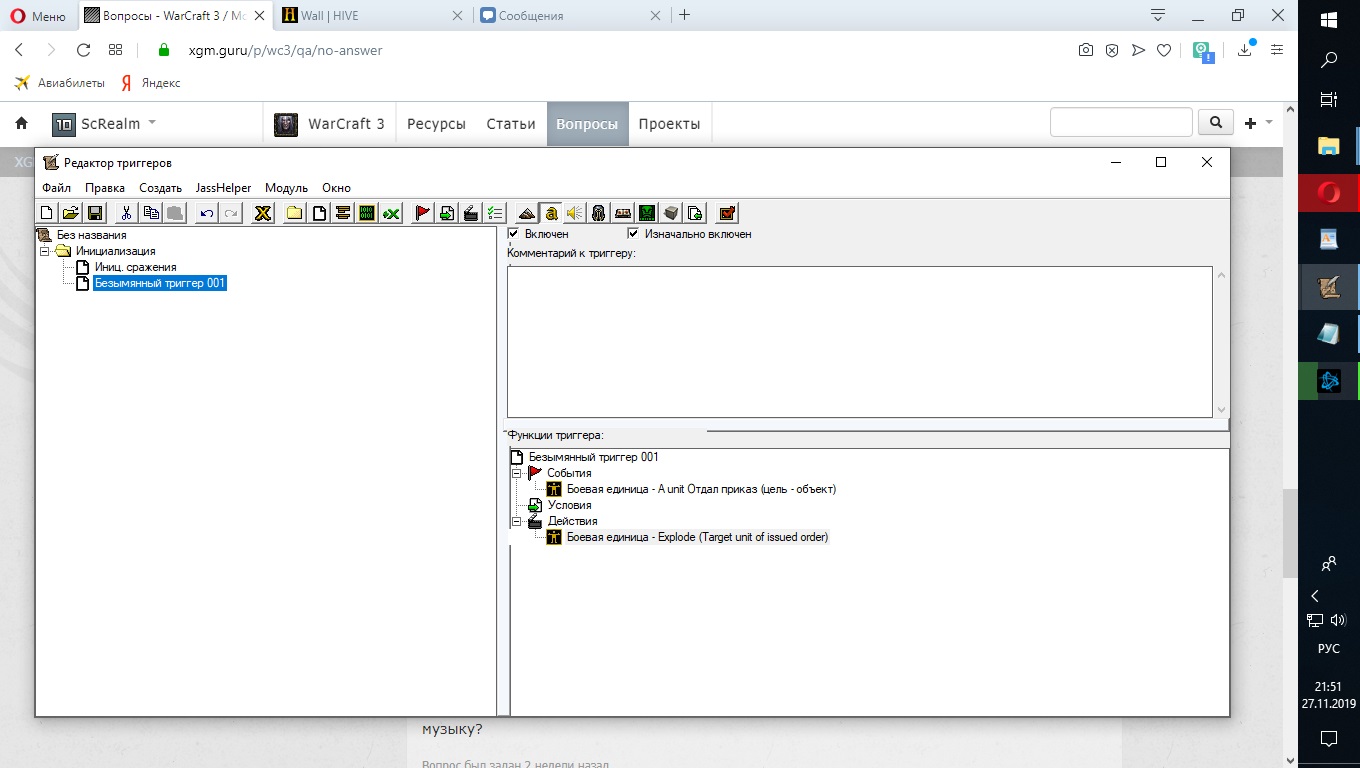Open the Авиабилеты bookmark
Viewport: 1360px width, 768px height.
point(58,83)
